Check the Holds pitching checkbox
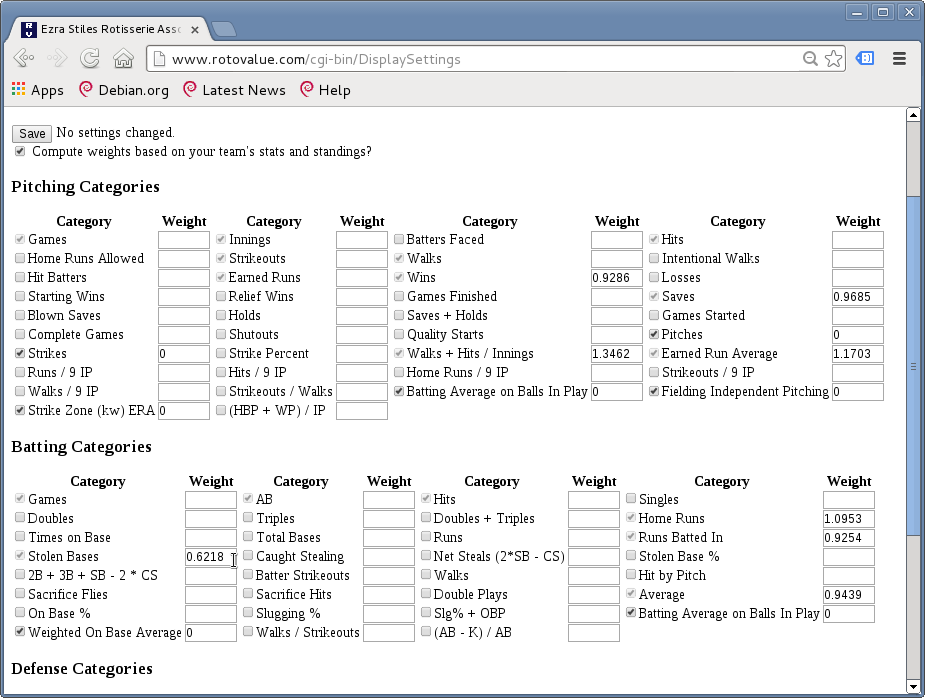Viewport: 925px width, 698px height. (x=221, y=315)
